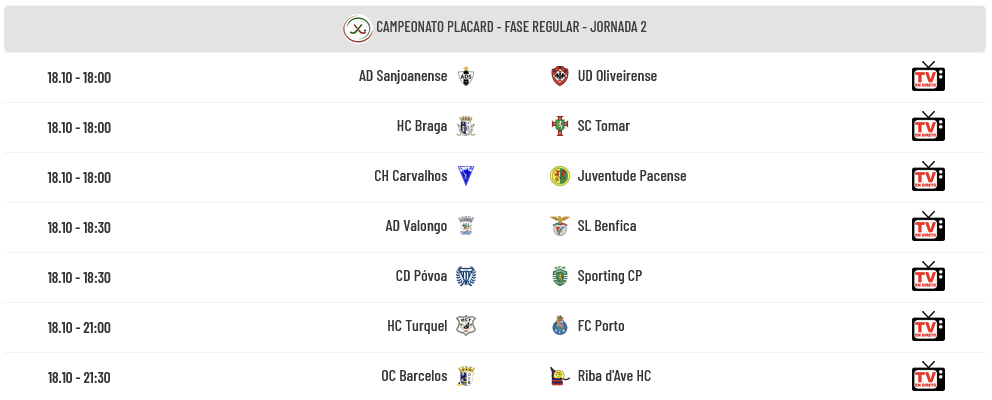Click the UD Oliveirense club crest

[x=560, y=76]
